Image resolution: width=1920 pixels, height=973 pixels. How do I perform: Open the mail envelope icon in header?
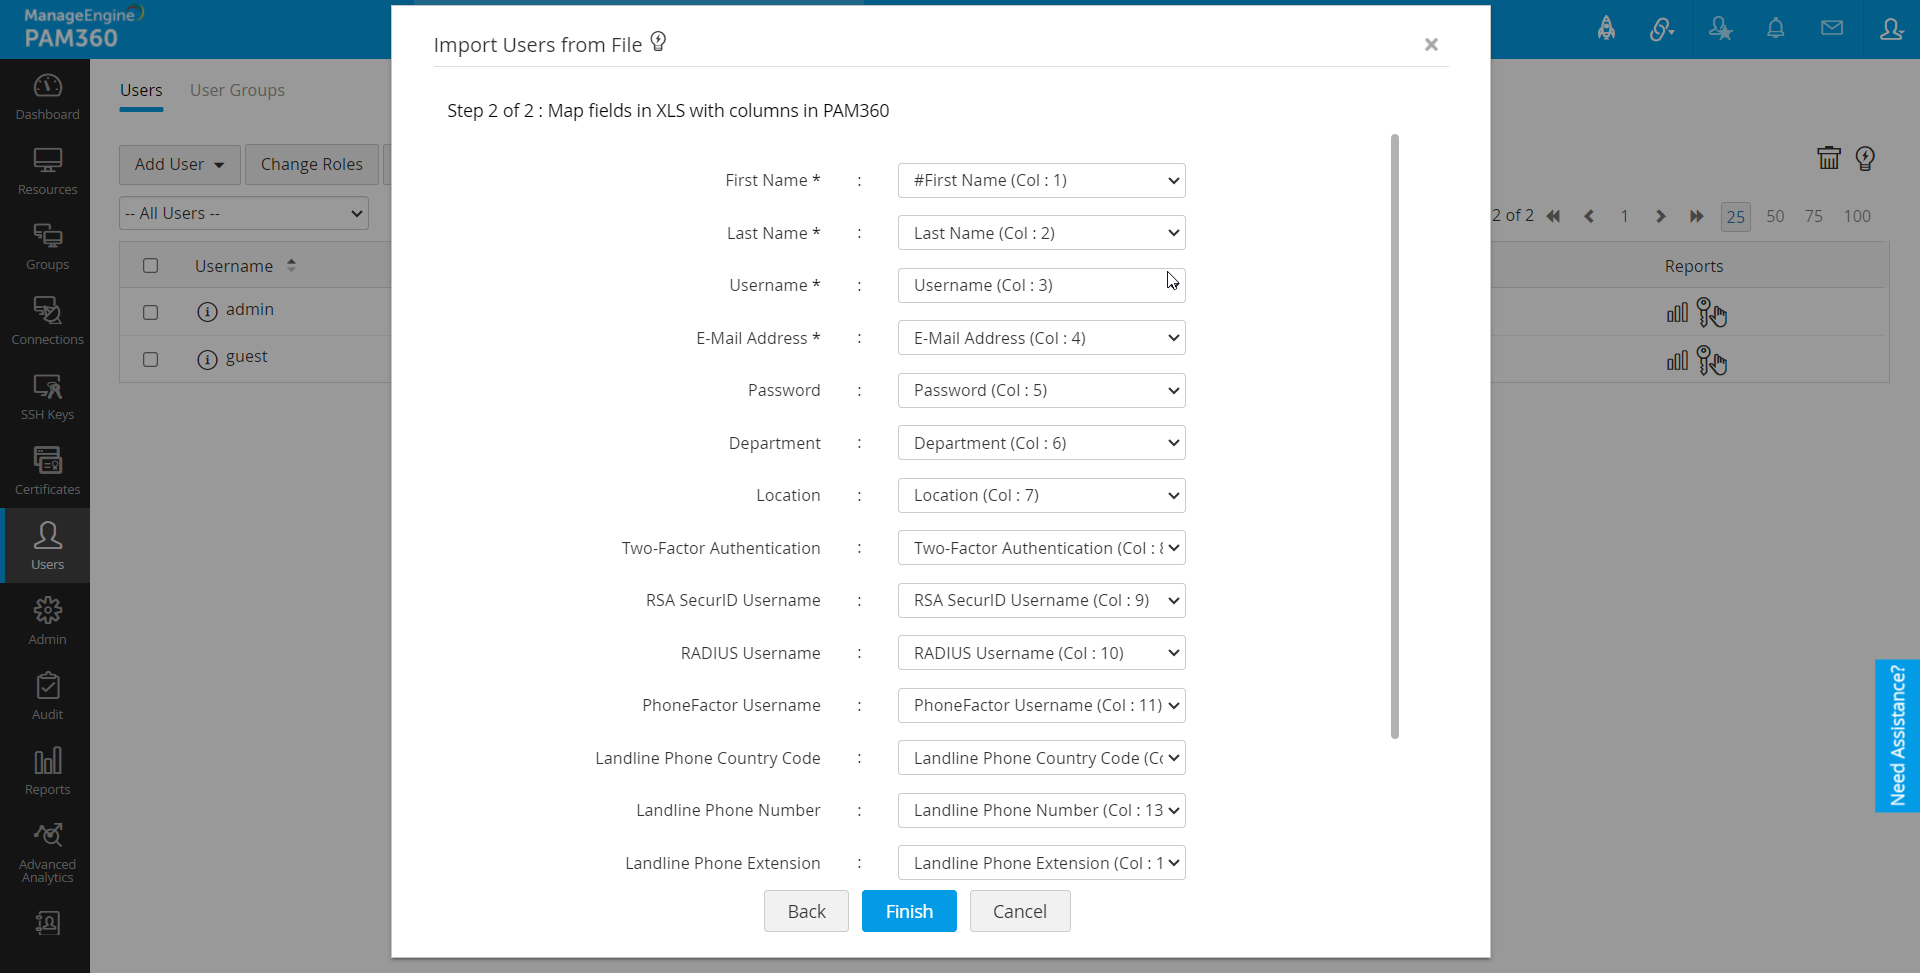(1831, 29)
